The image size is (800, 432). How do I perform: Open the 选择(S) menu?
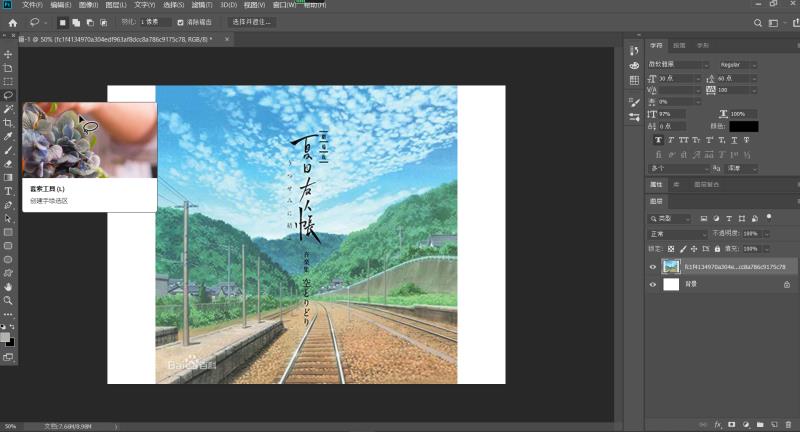pyautogui.click(x=173, y=5)
